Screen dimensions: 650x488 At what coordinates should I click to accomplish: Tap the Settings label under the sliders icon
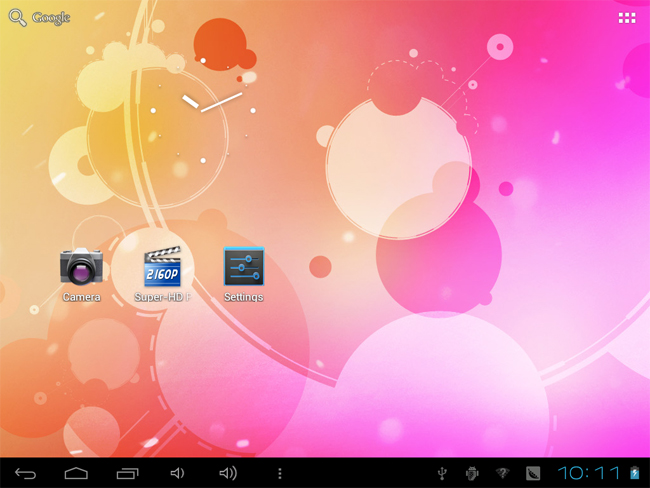point(243,297)
